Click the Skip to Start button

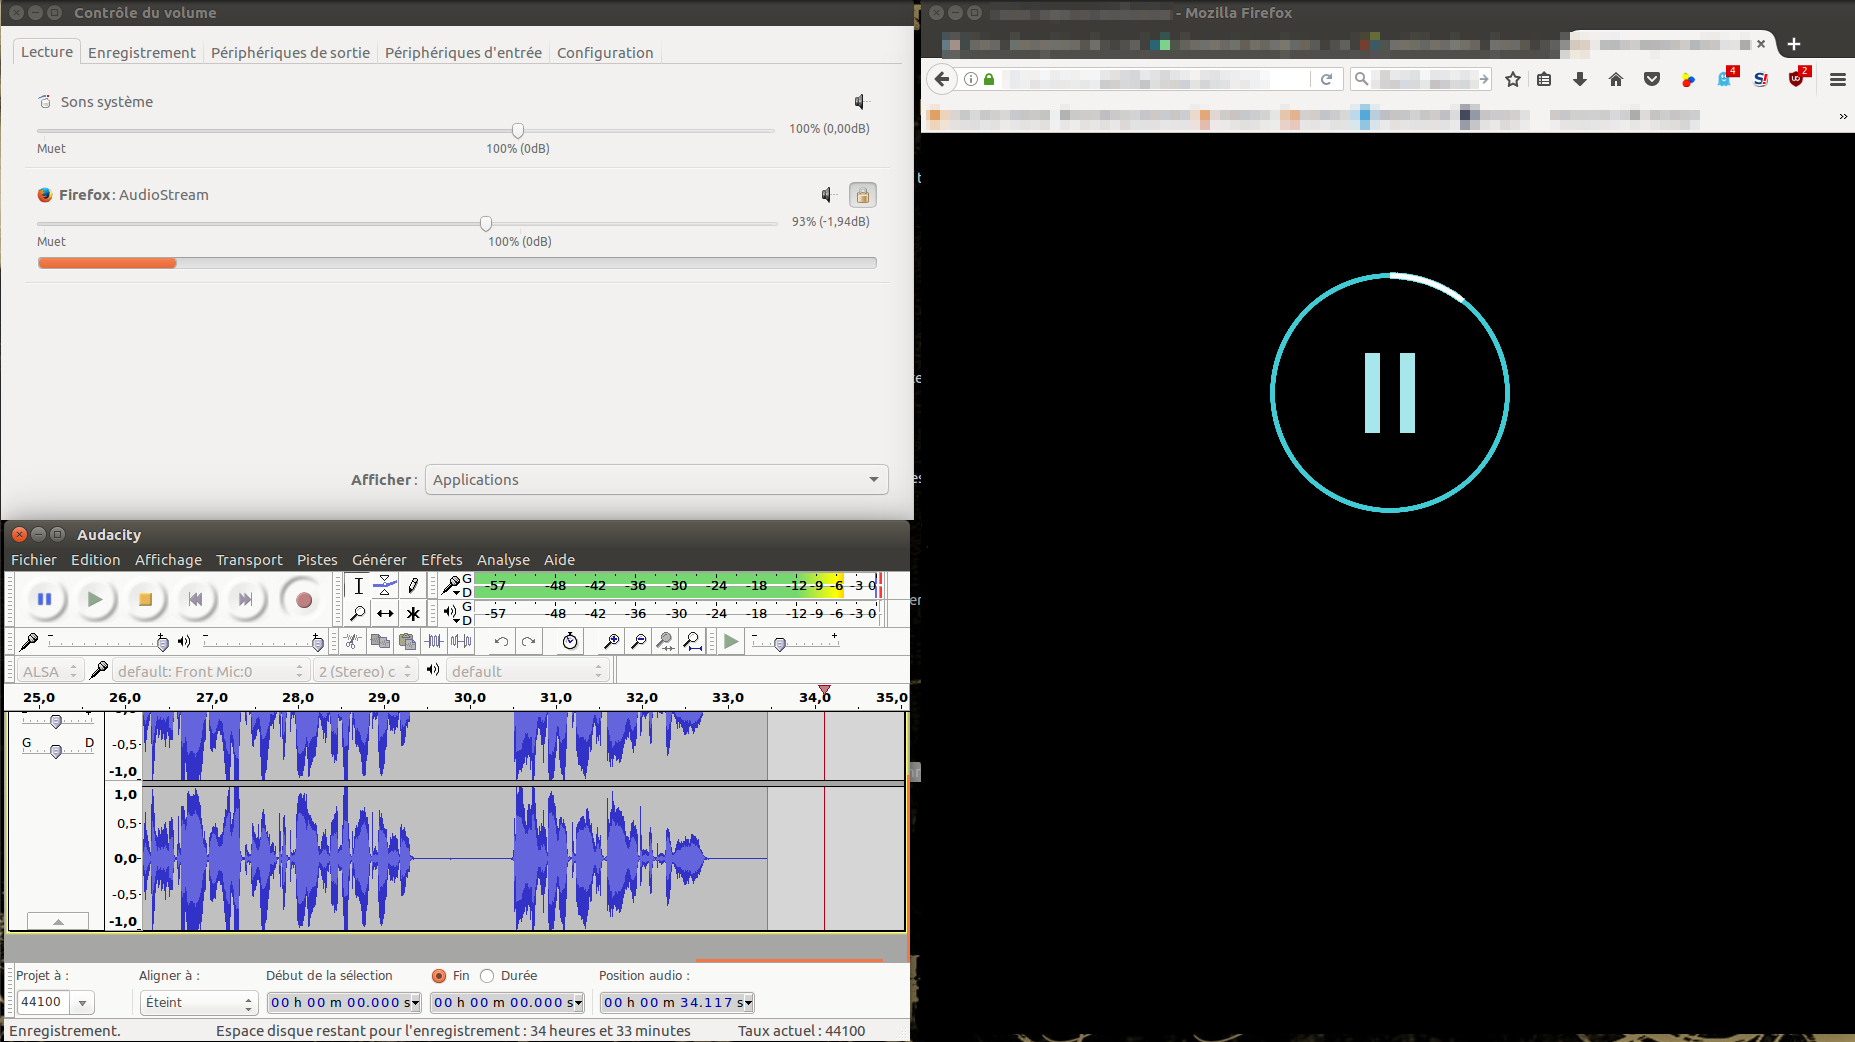pos(195,599)
